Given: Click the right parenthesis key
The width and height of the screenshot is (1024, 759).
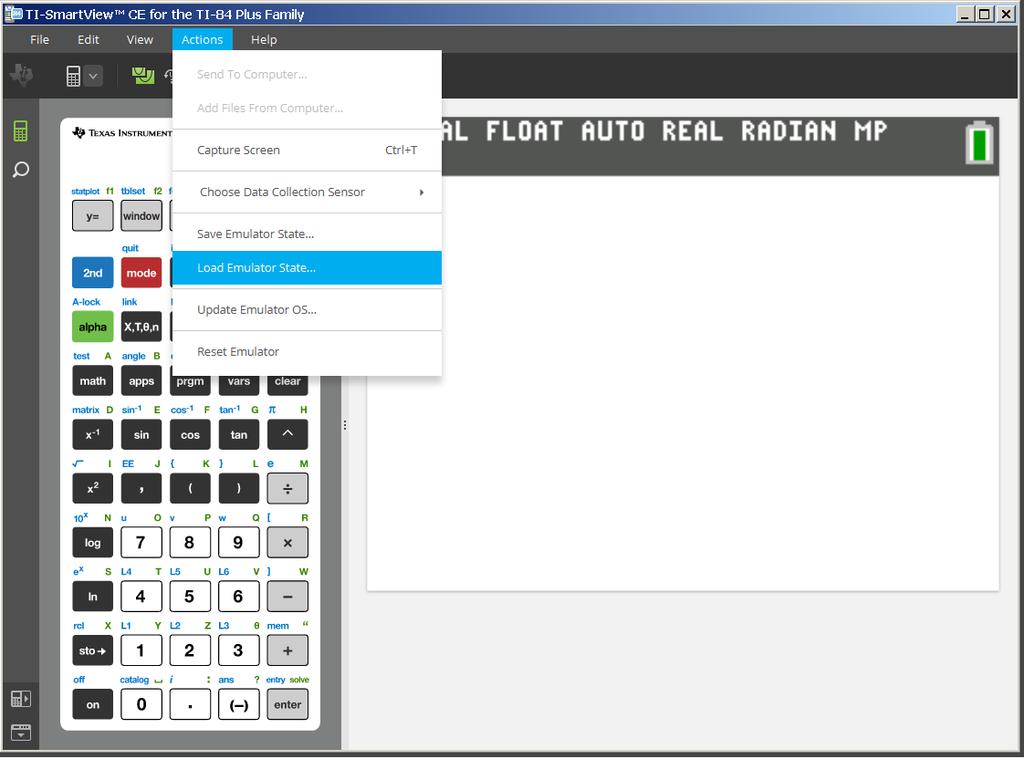Looking at the screenshot, I should (239, 489).
